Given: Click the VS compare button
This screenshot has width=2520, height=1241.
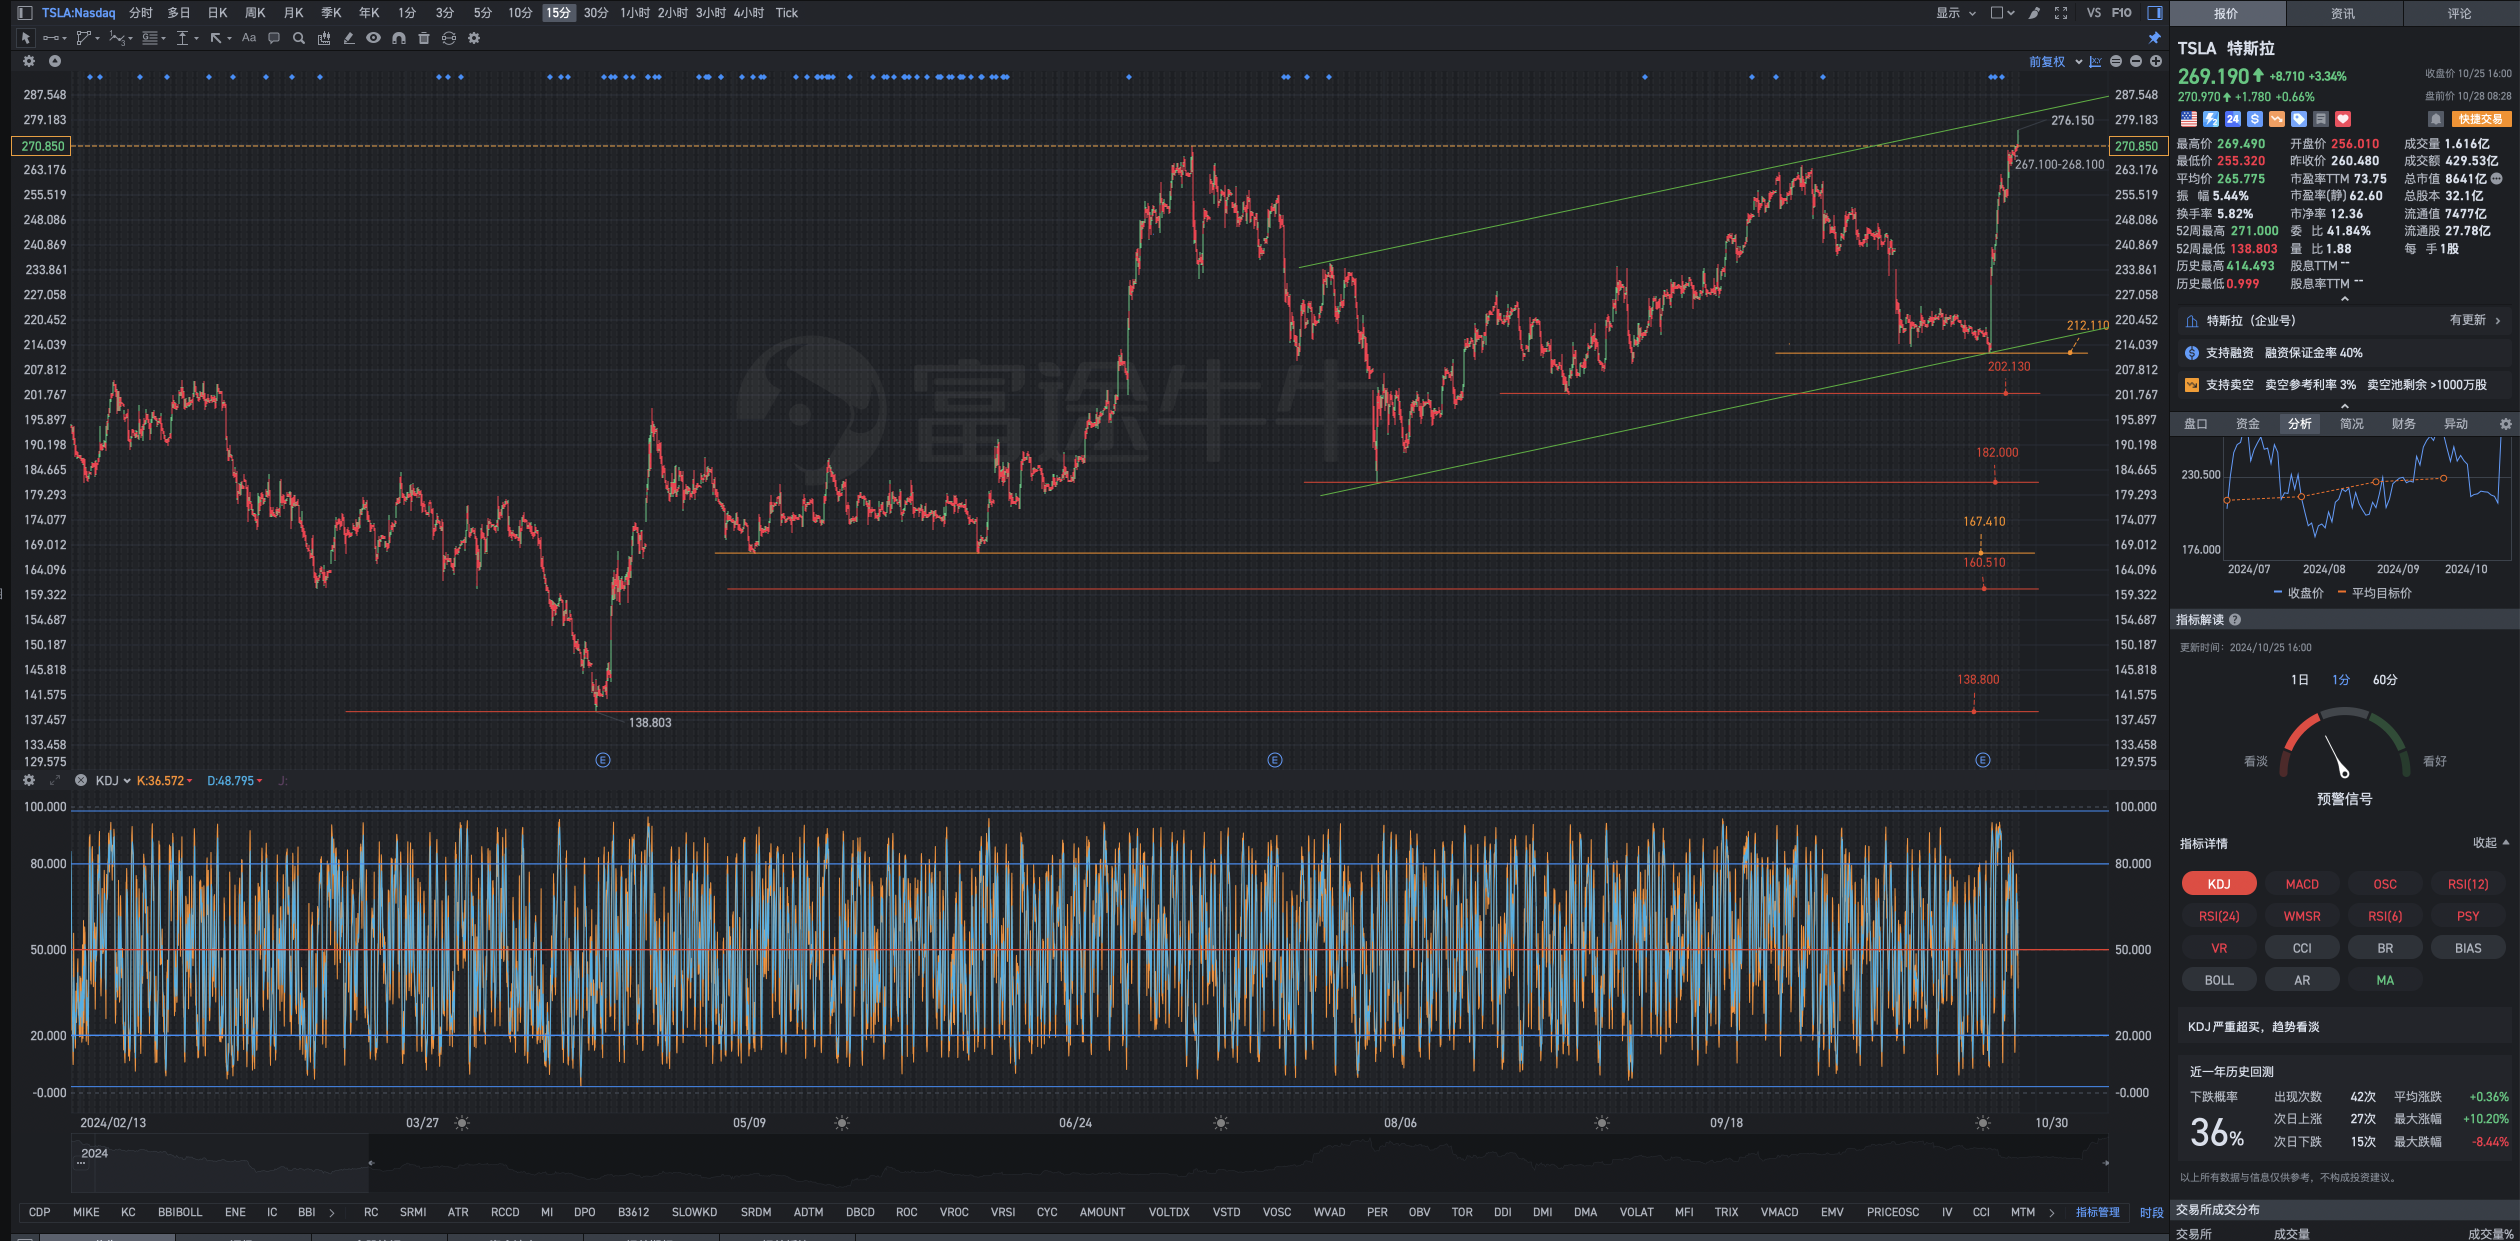Looking at the screenshot, I should 2094,13.
